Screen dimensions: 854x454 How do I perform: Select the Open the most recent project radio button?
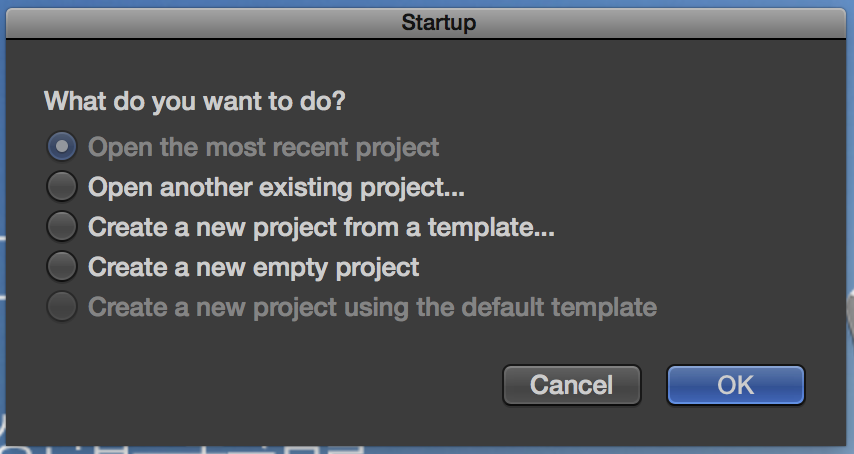tap(62, 147)
